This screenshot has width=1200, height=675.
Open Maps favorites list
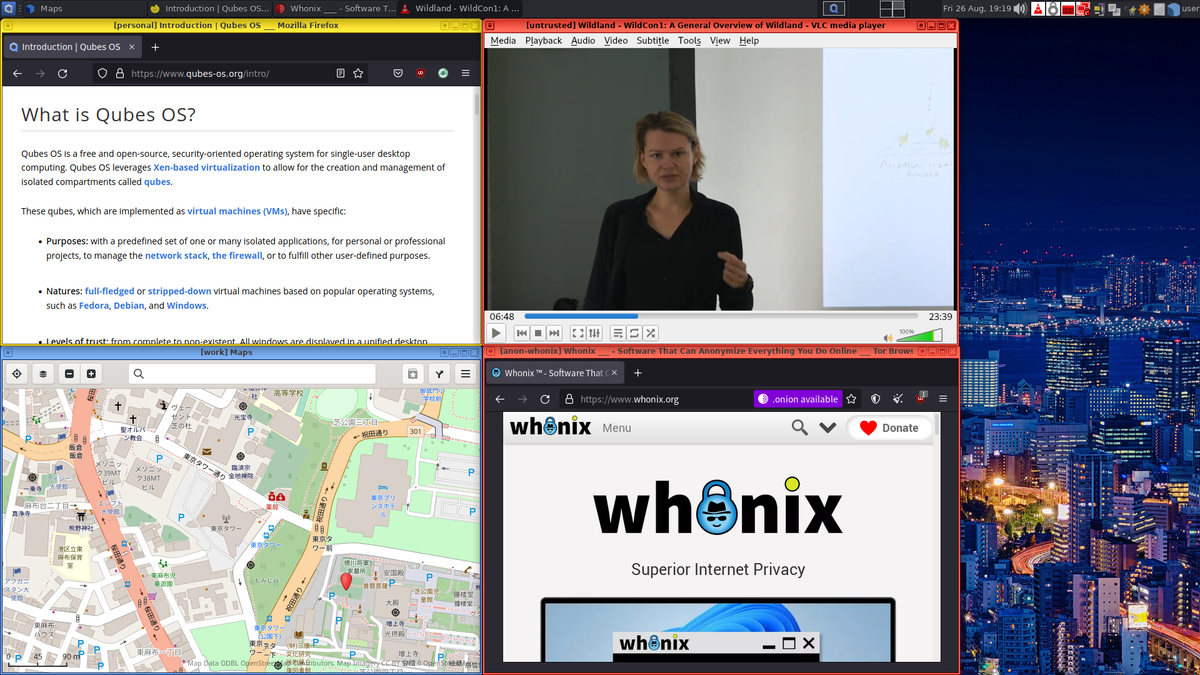[x=413, y=374]
